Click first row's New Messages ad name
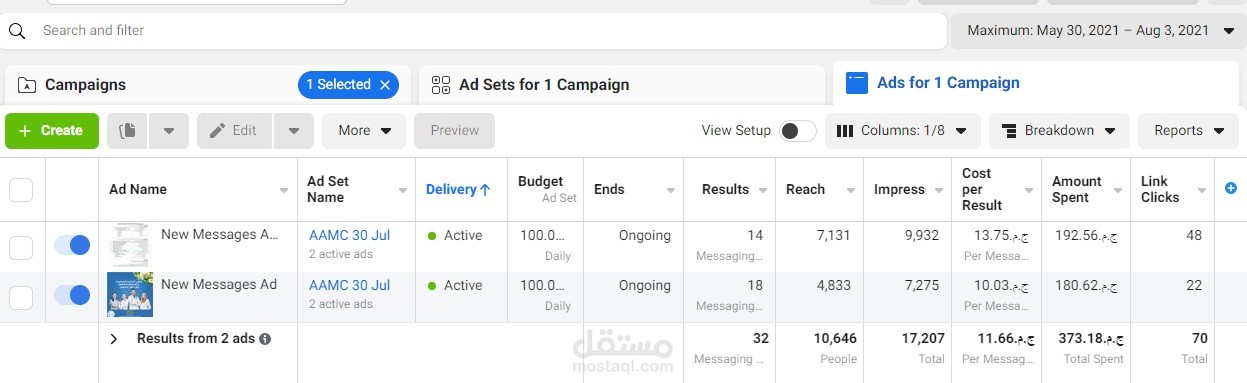The image size is (1247, 383). click(x=219, y=235)
